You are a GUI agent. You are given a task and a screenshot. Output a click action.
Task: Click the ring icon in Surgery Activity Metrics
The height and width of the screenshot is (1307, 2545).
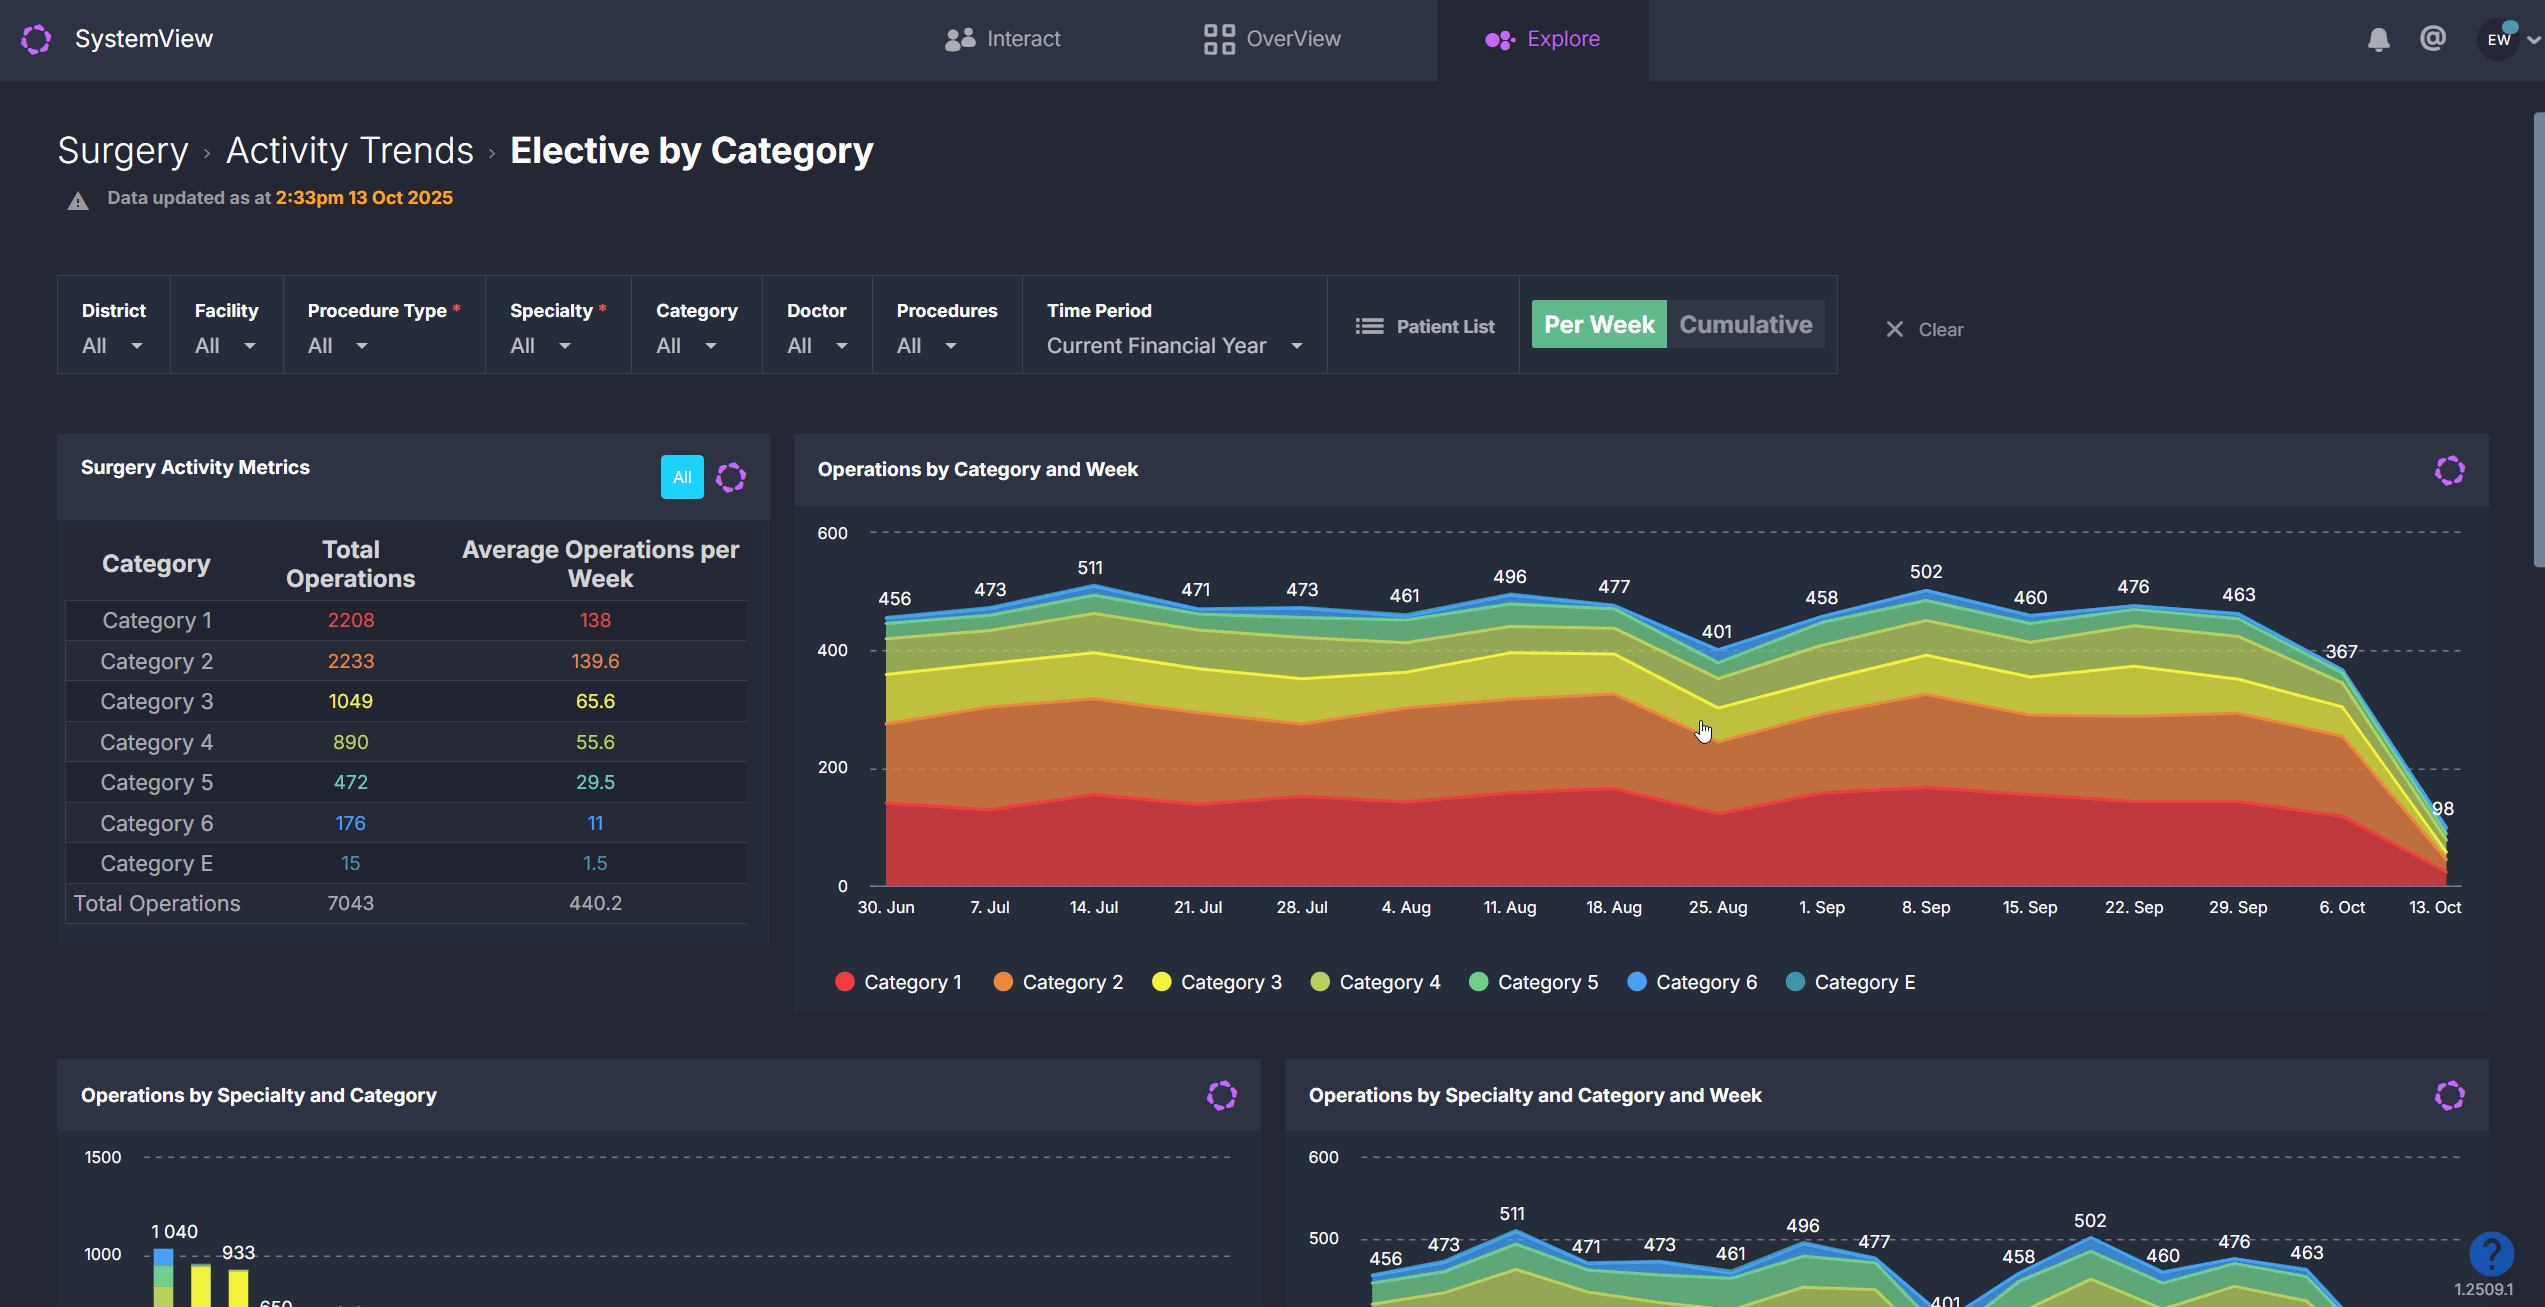pyautogui.click(x=731, y=477)
